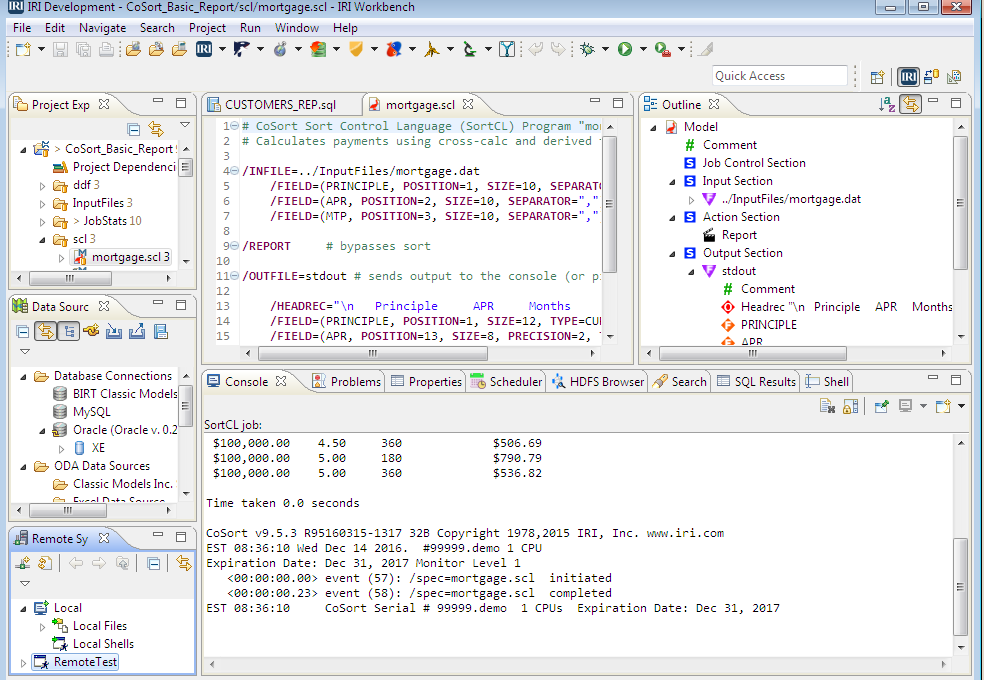Open the File menu
Viewport: 984px width, 680px height.
[22, 28]
